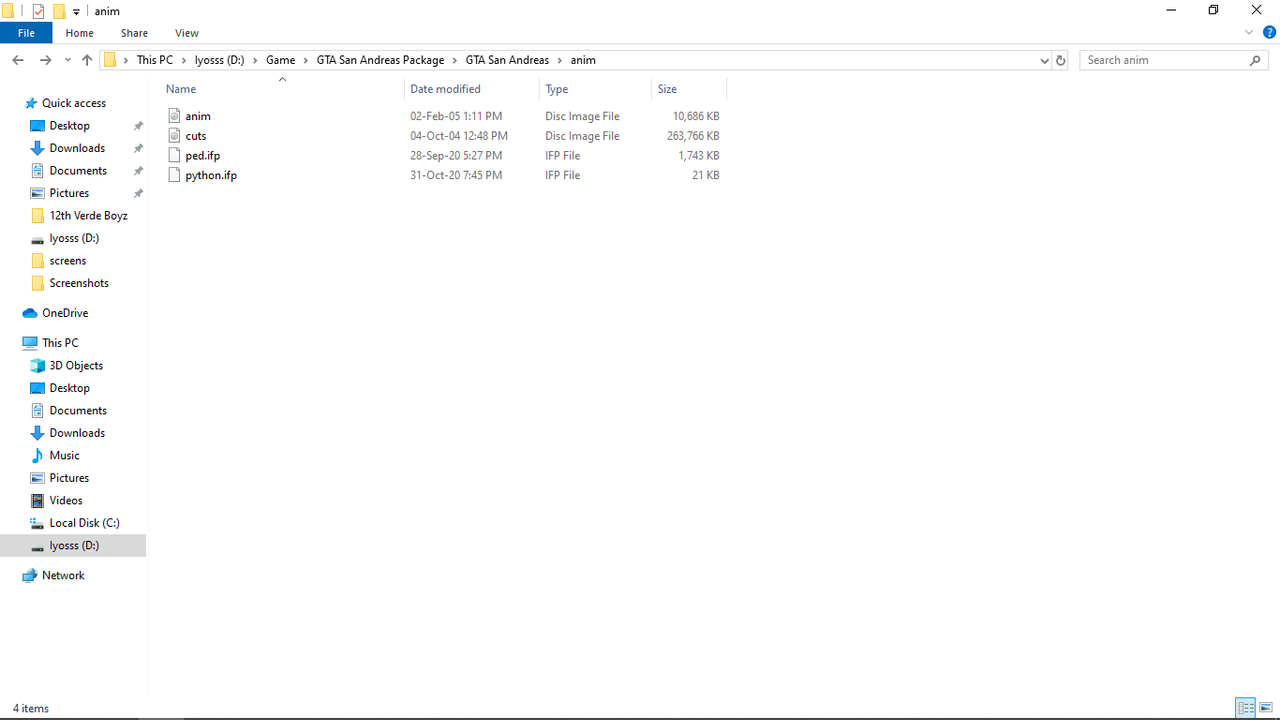Screen dimensions: 1280x720
Task: Select lyosss (D:) under This PC
Action: pos(74,546)
